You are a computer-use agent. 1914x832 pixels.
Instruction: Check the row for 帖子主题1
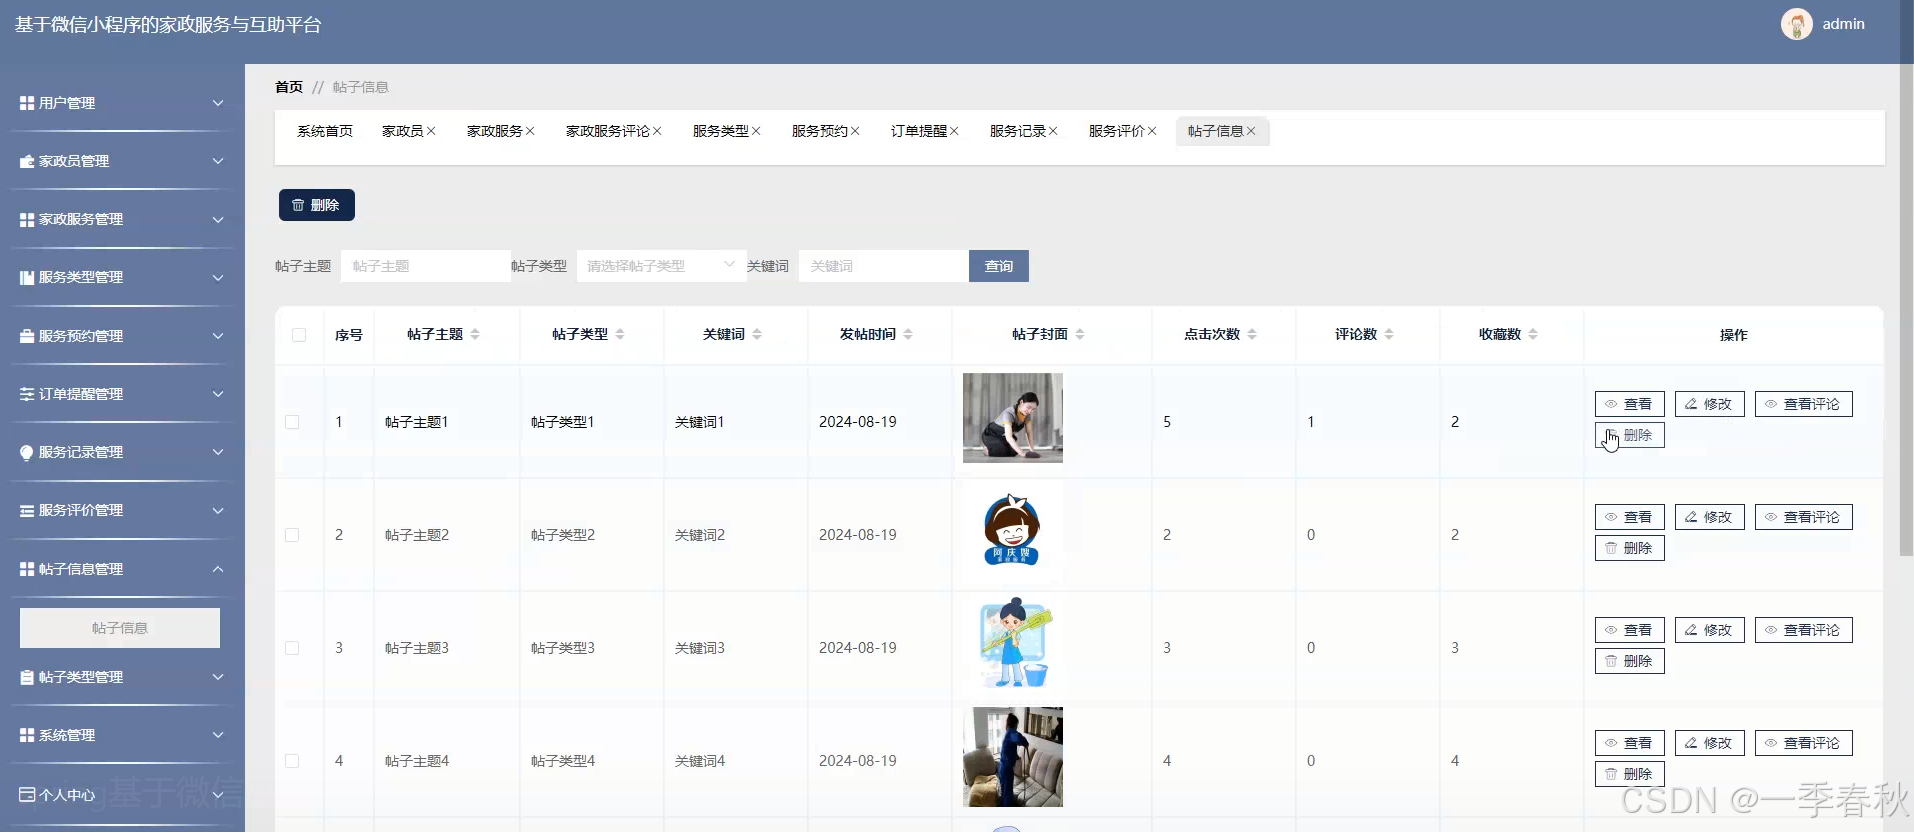(292, 422)
